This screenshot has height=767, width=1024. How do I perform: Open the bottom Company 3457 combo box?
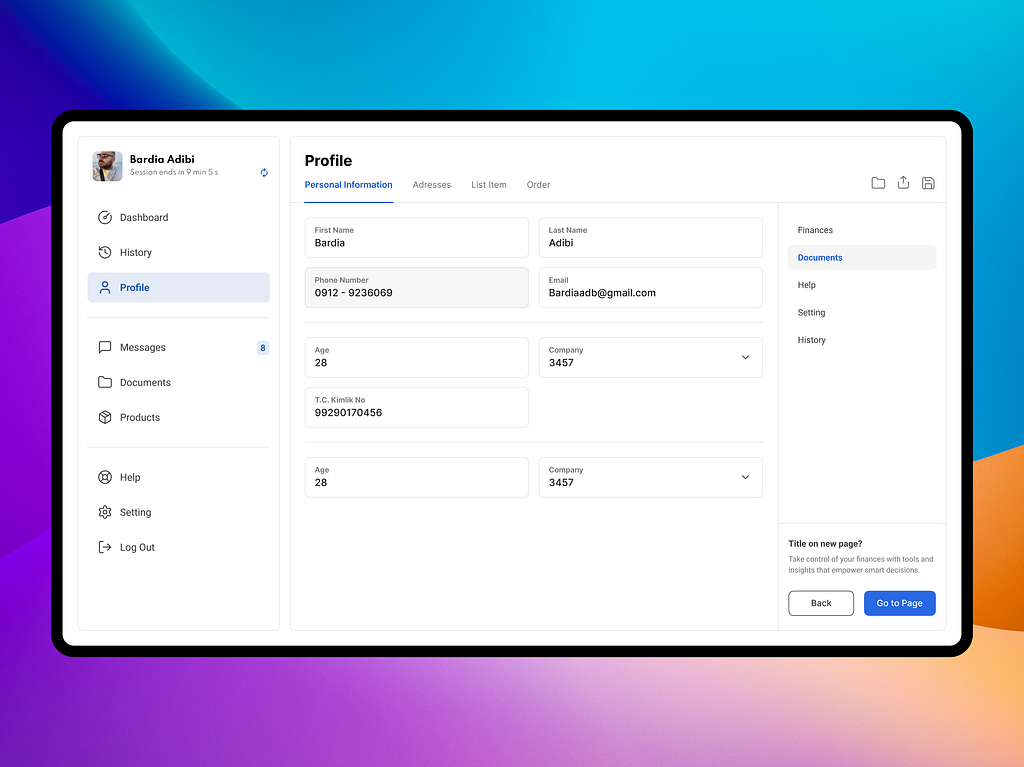(650, 477)
